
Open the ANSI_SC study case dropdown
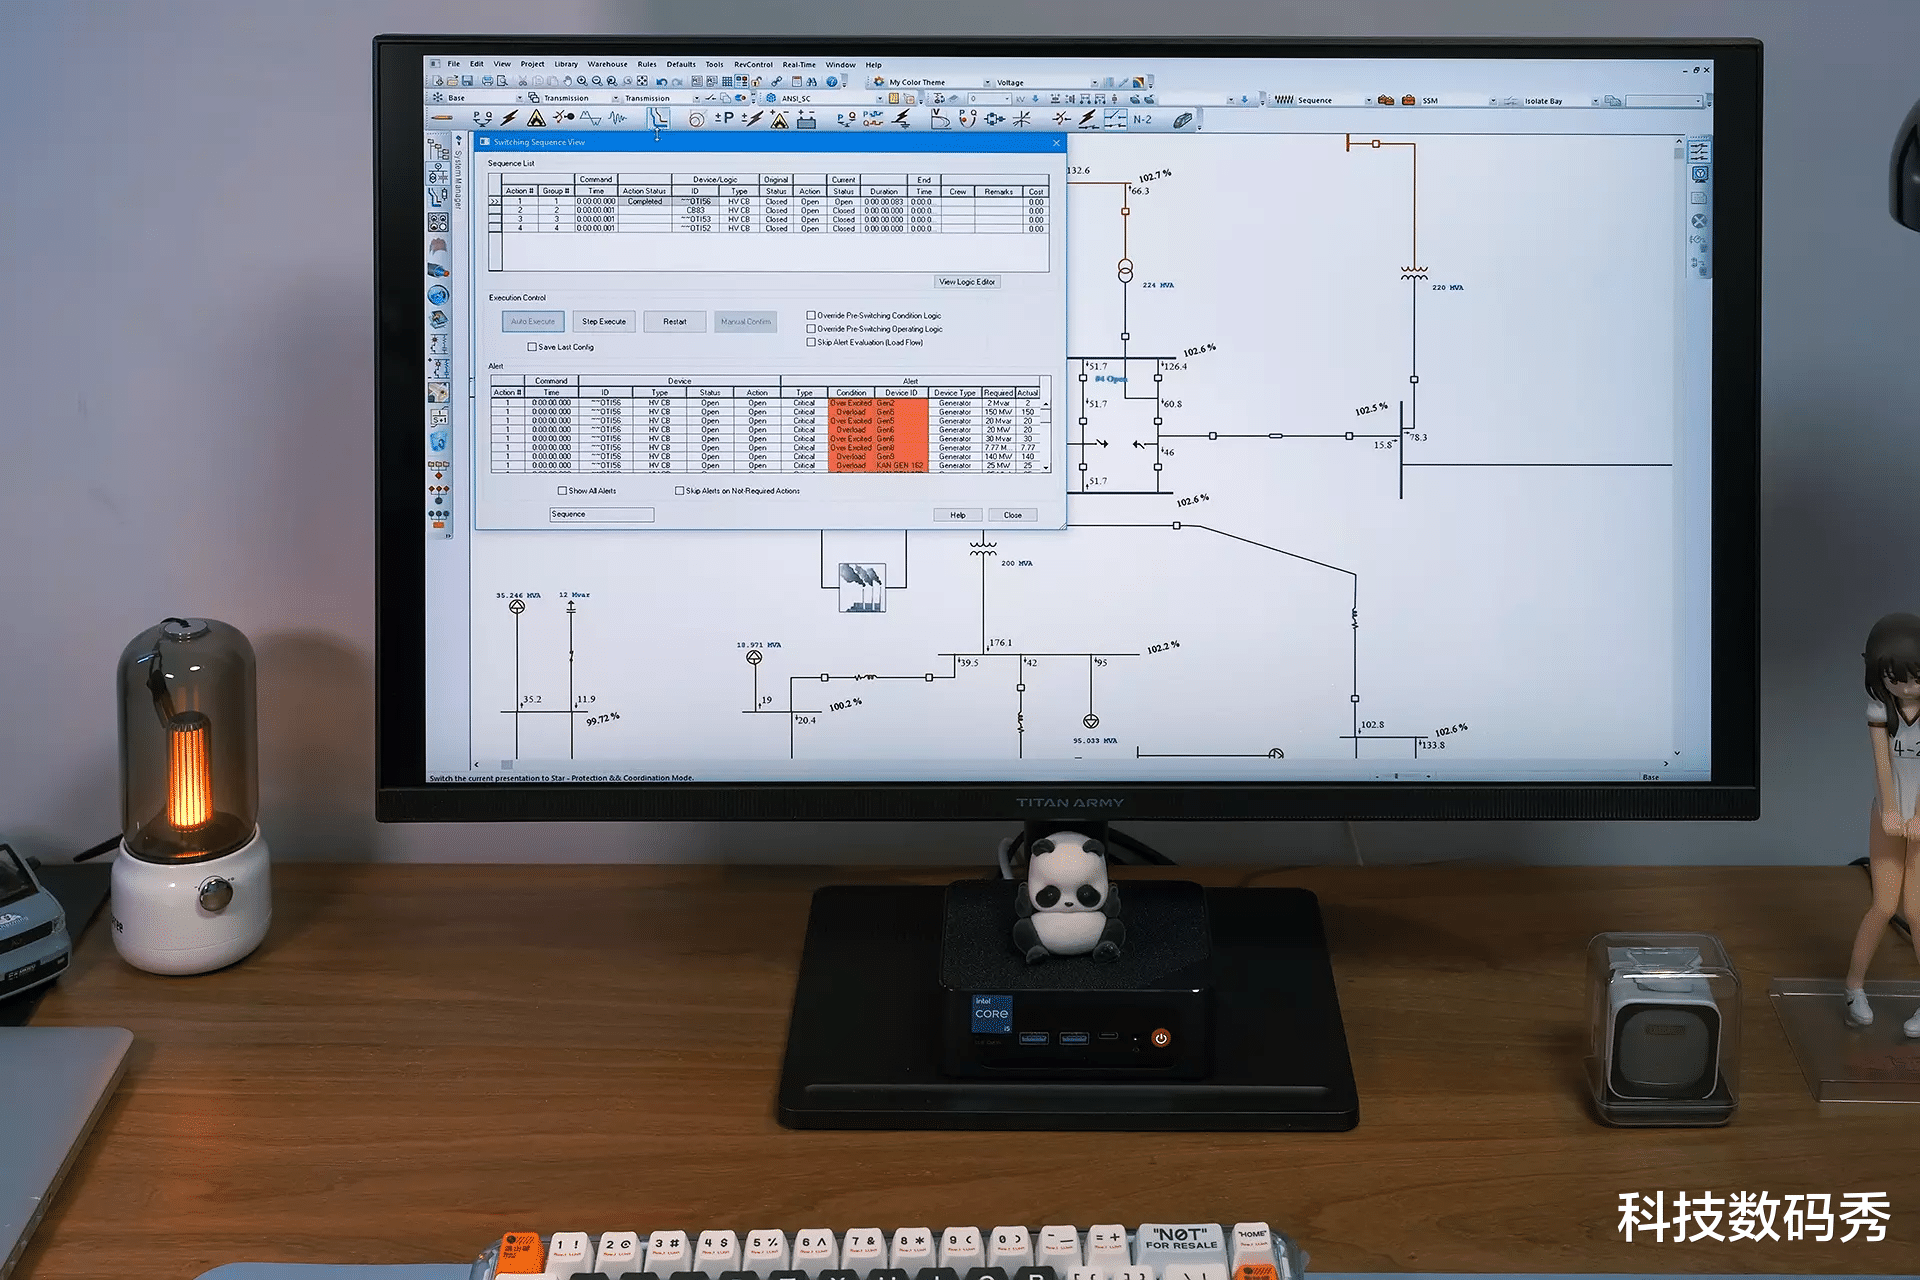[880, 98]
